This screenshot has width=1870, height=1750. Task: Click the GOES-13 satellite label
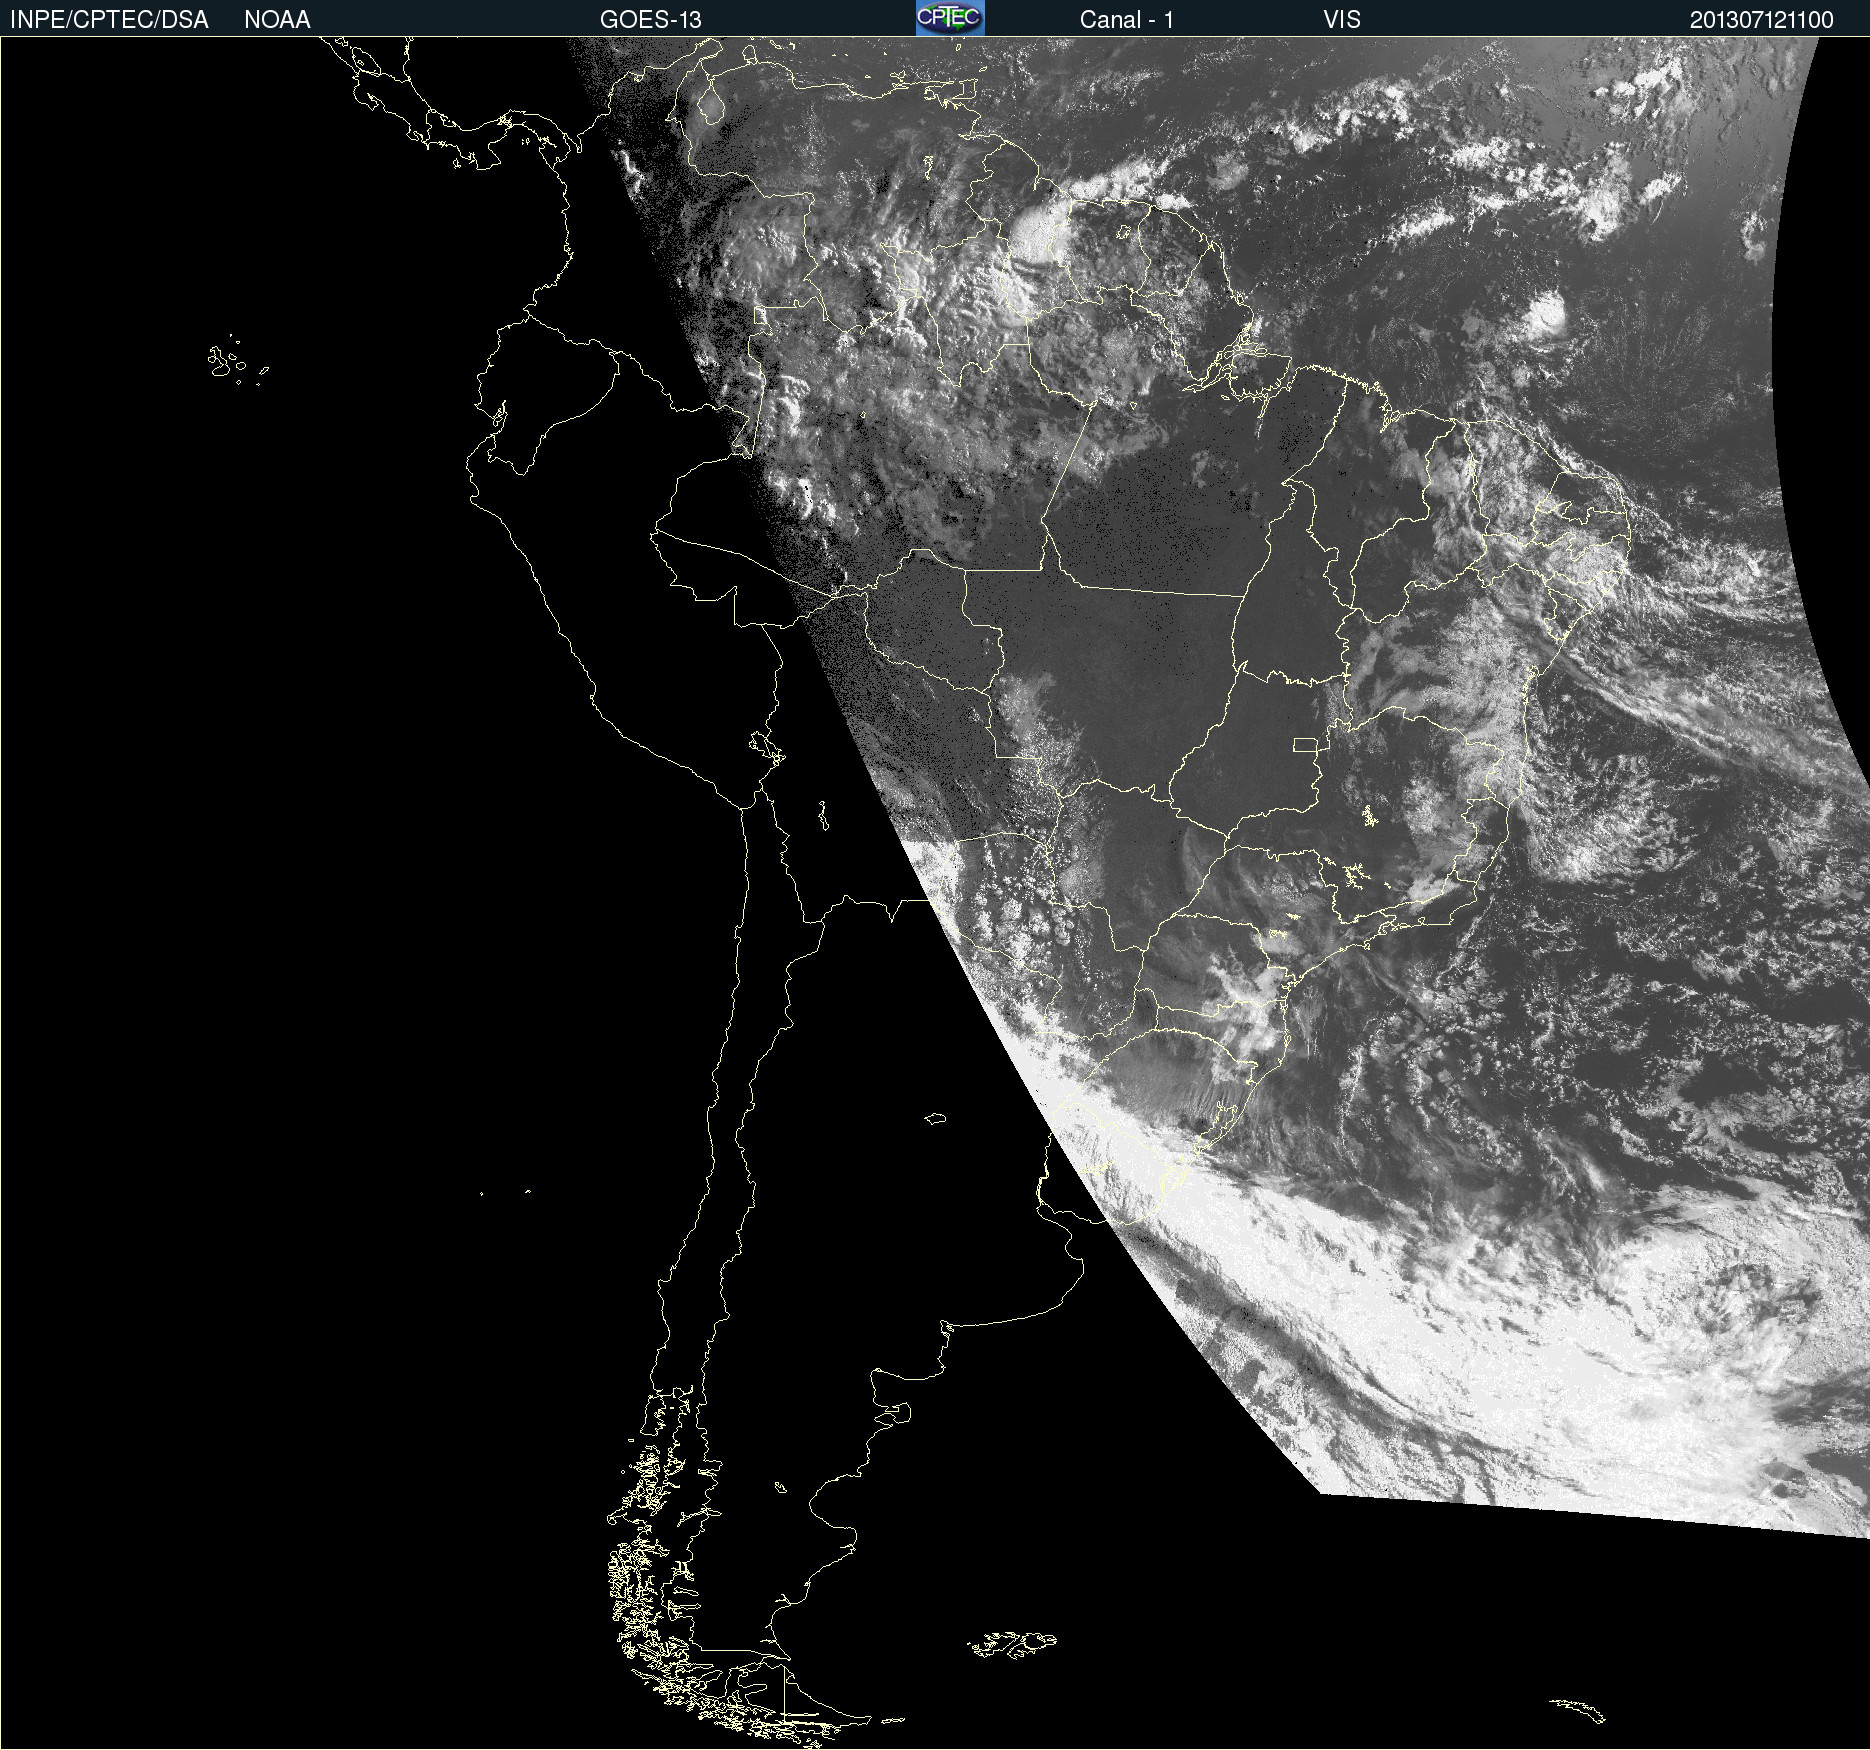651,19
